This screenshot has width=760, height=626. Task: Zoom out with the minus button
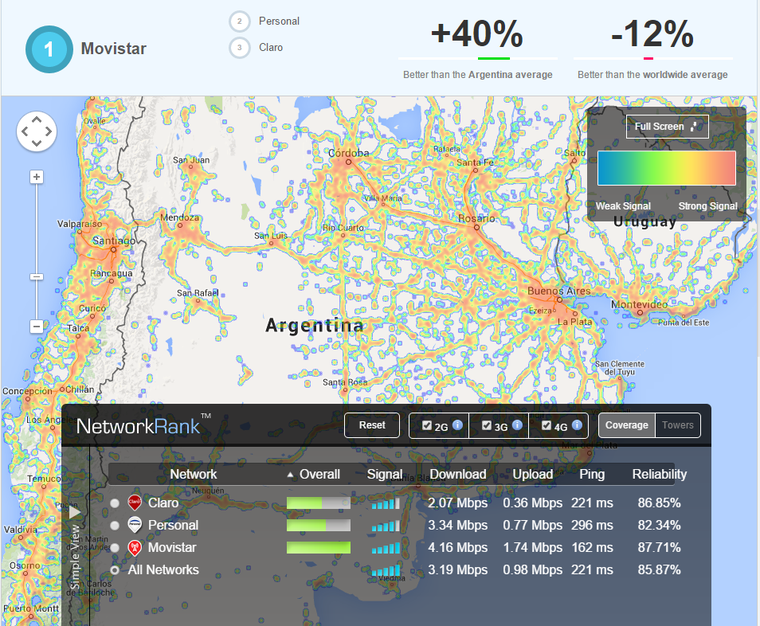point(36,327)
